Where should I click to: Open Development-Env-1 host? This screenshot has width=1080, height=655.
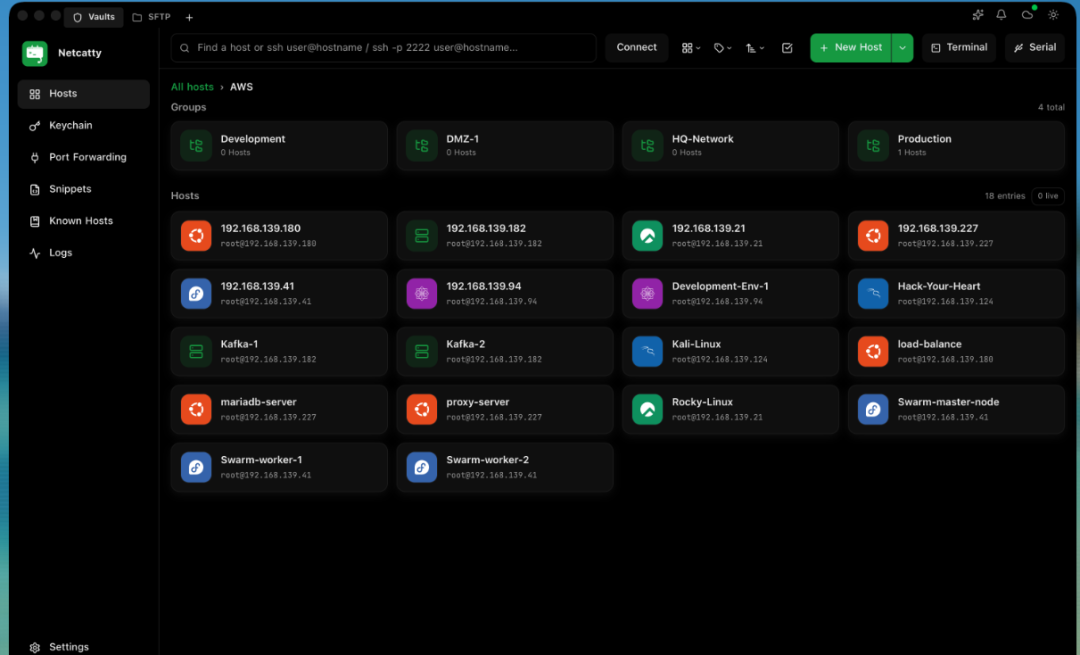tap(731, 293)
